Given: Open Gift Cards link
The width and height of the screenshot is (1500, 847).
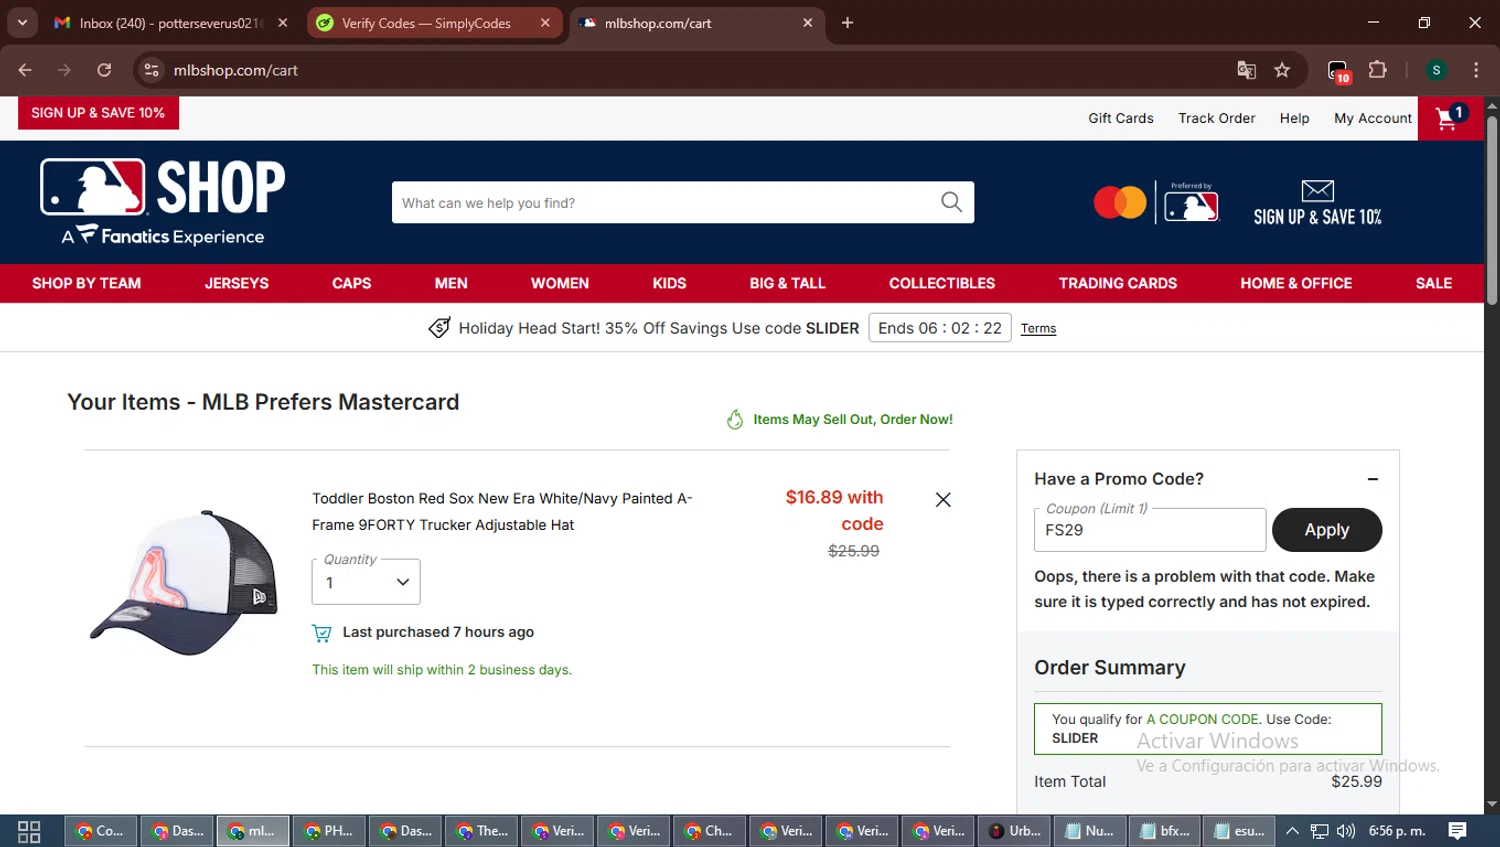Looking at the screenshot, I should click(1120, 118).
